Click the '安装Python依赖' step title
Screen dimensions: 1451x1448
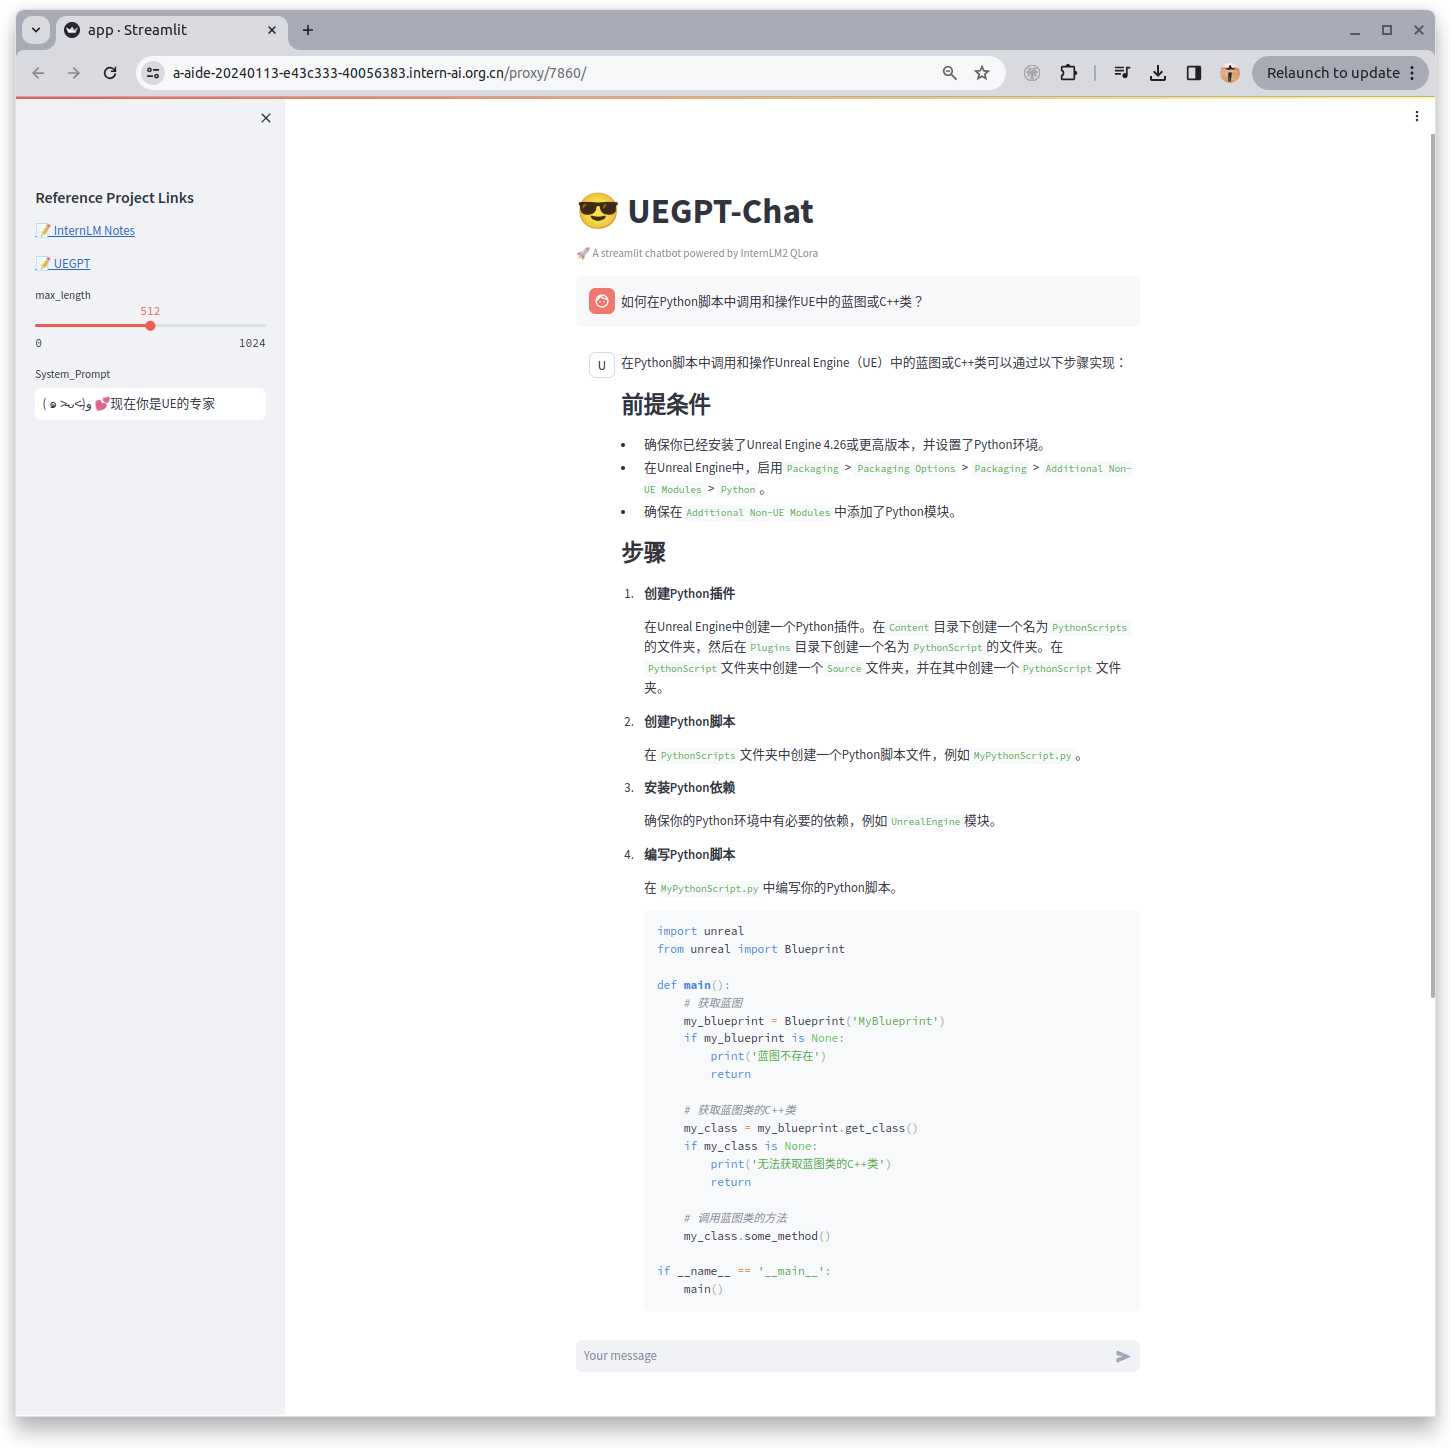pyautogui.click(x=689, y=788)
